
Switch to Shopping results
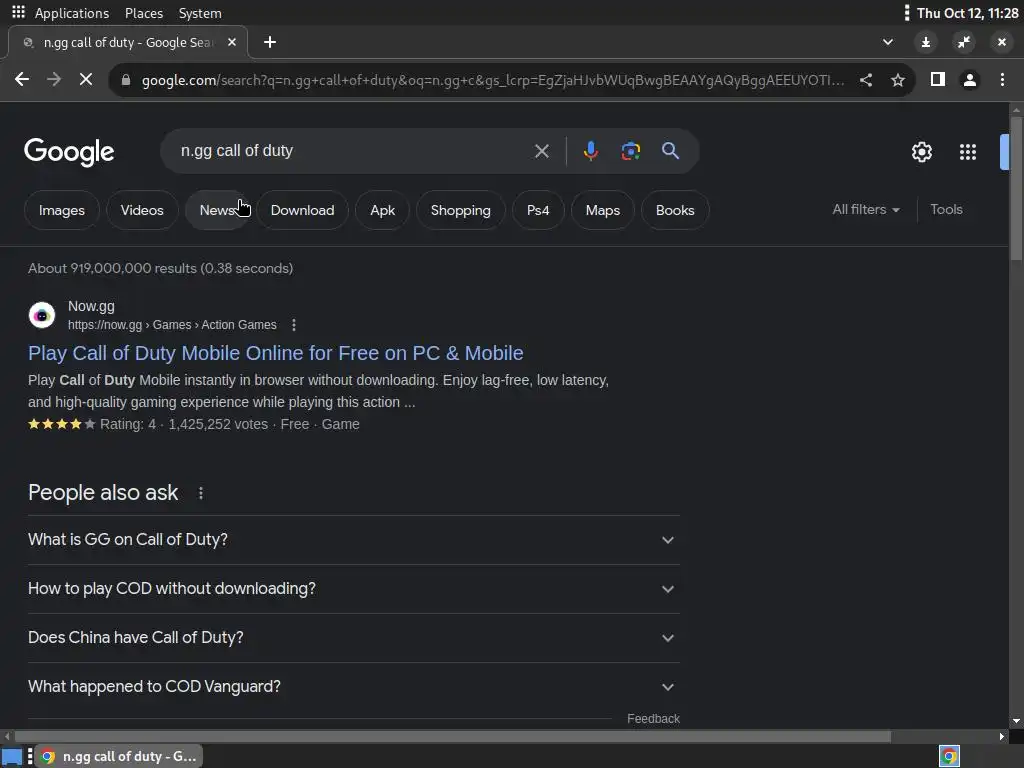[460, 210]
